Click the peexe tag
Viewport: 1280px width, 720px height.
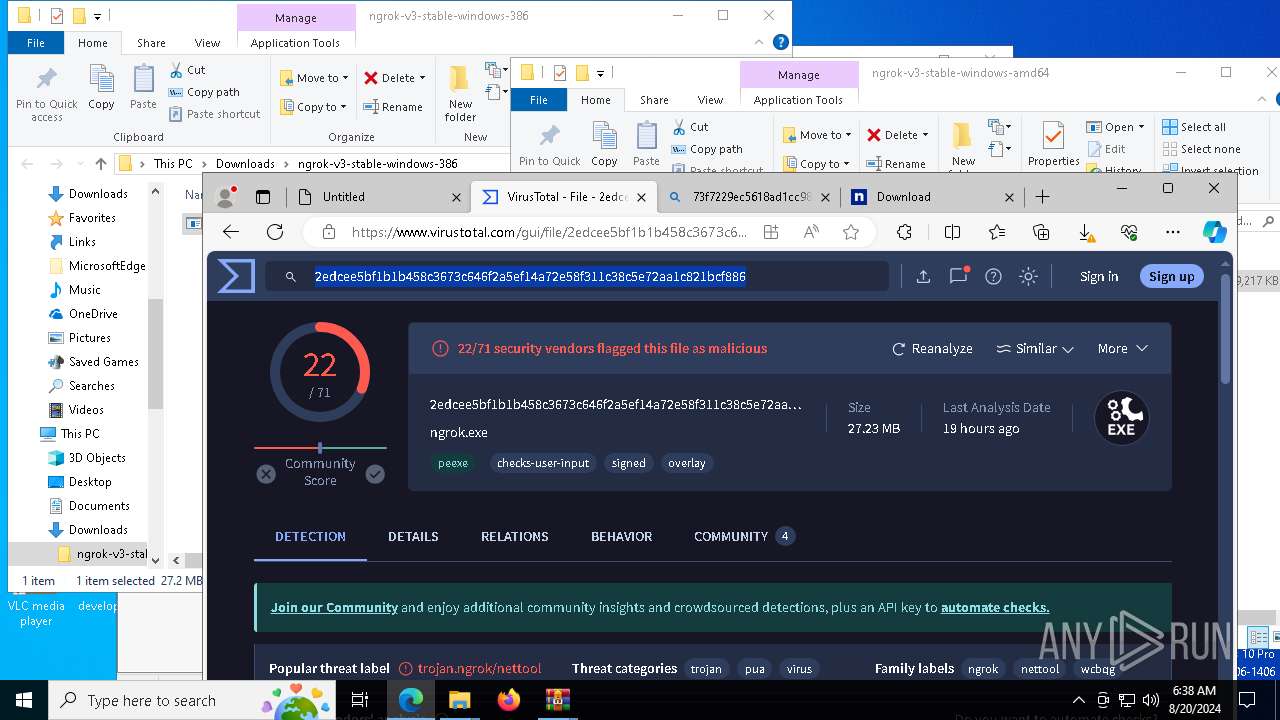click(x=453, y=463)
